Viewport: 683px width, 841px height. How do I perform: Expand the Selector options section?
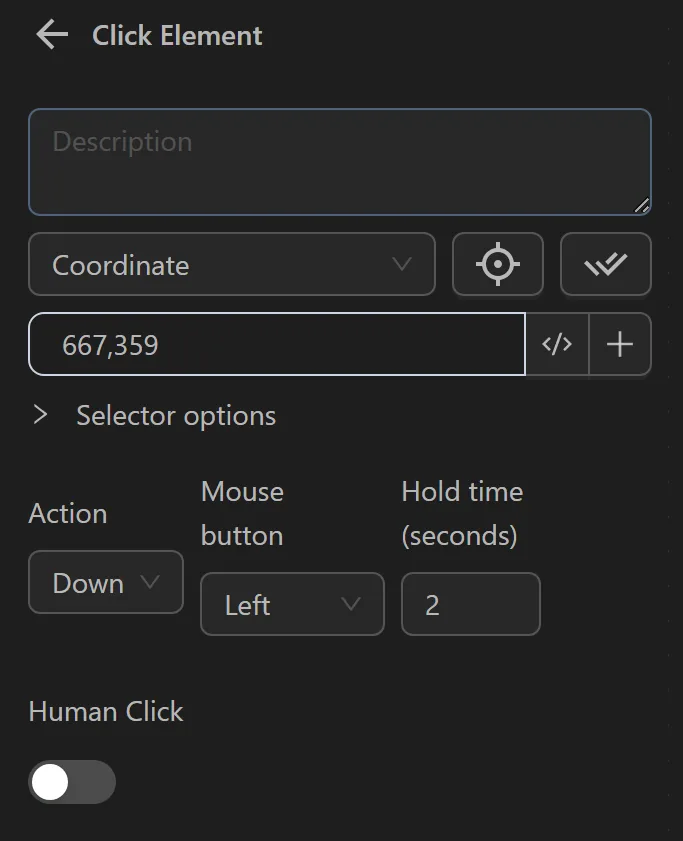point(40,415)
